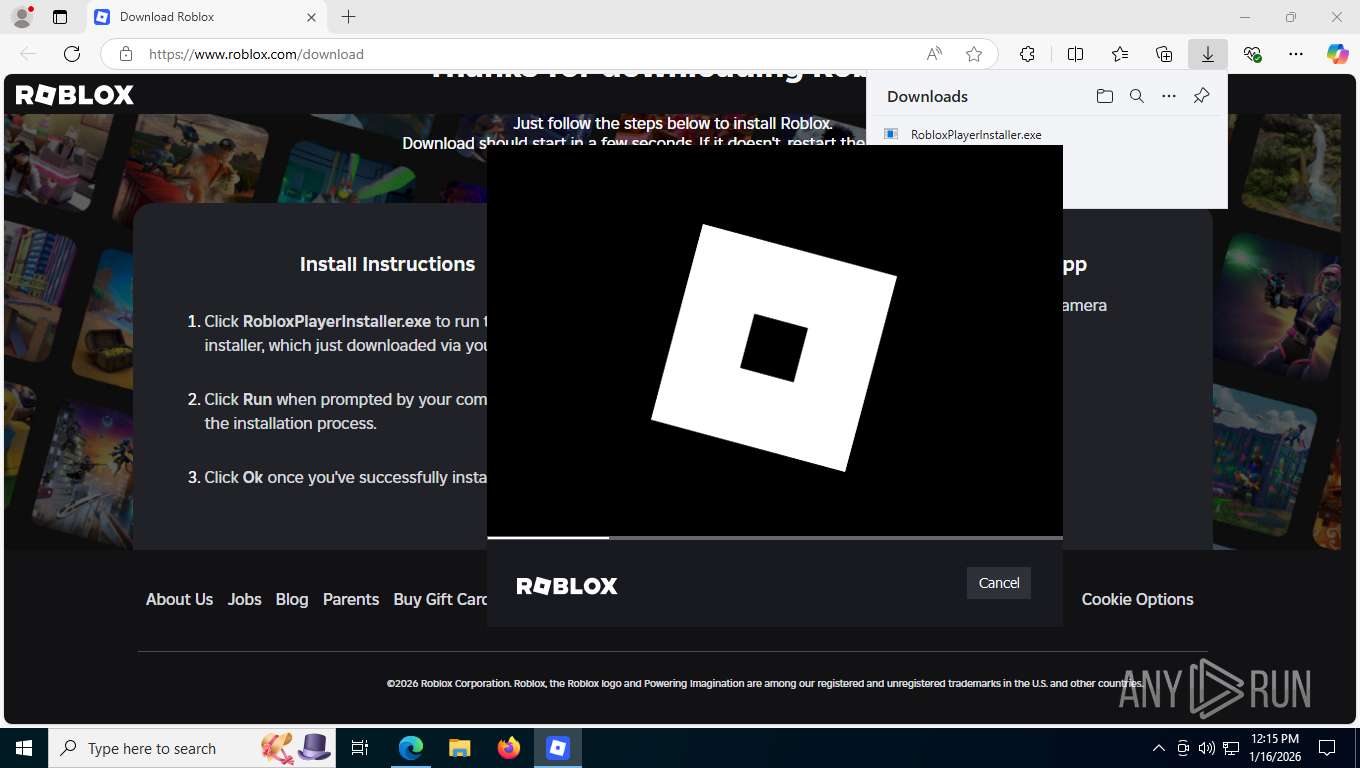The width and height of the screenshot is (1360, 768).
Task: Open the About Us footer link
Action: pyautogui.click(x=179, y=599)
